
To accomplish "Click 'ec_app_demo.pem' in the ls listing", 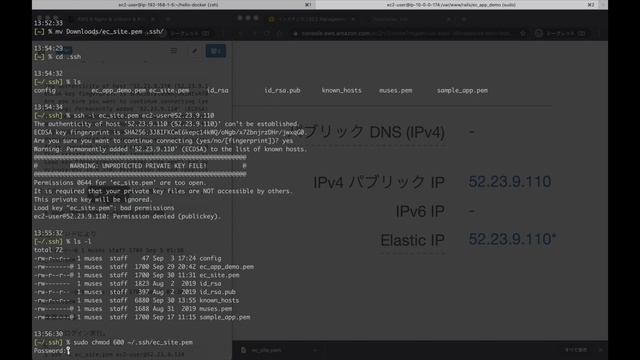I will (119, 91).
